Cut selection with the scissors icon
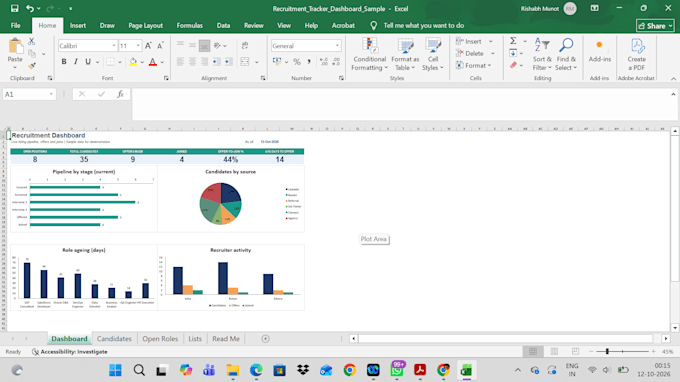 coord(32,42)
